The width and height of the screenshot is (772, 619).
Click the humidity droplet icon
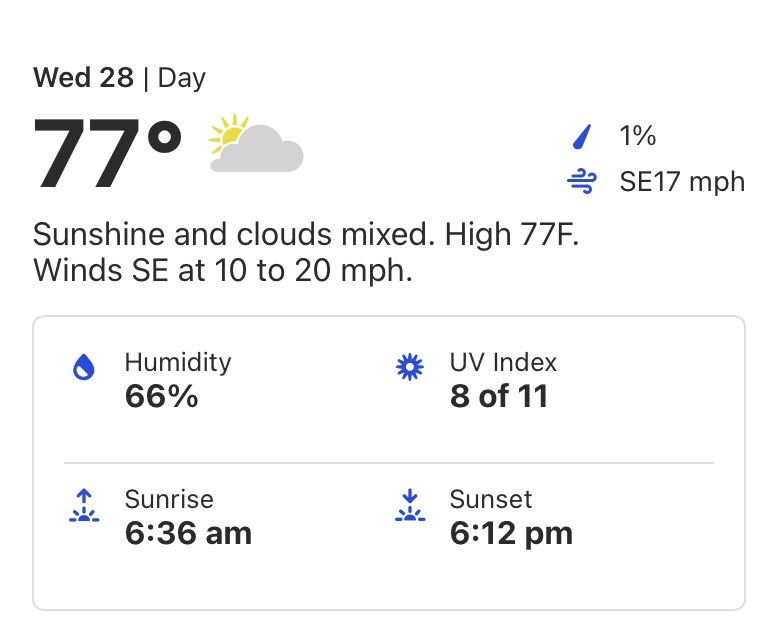click(x=84, y=367)
